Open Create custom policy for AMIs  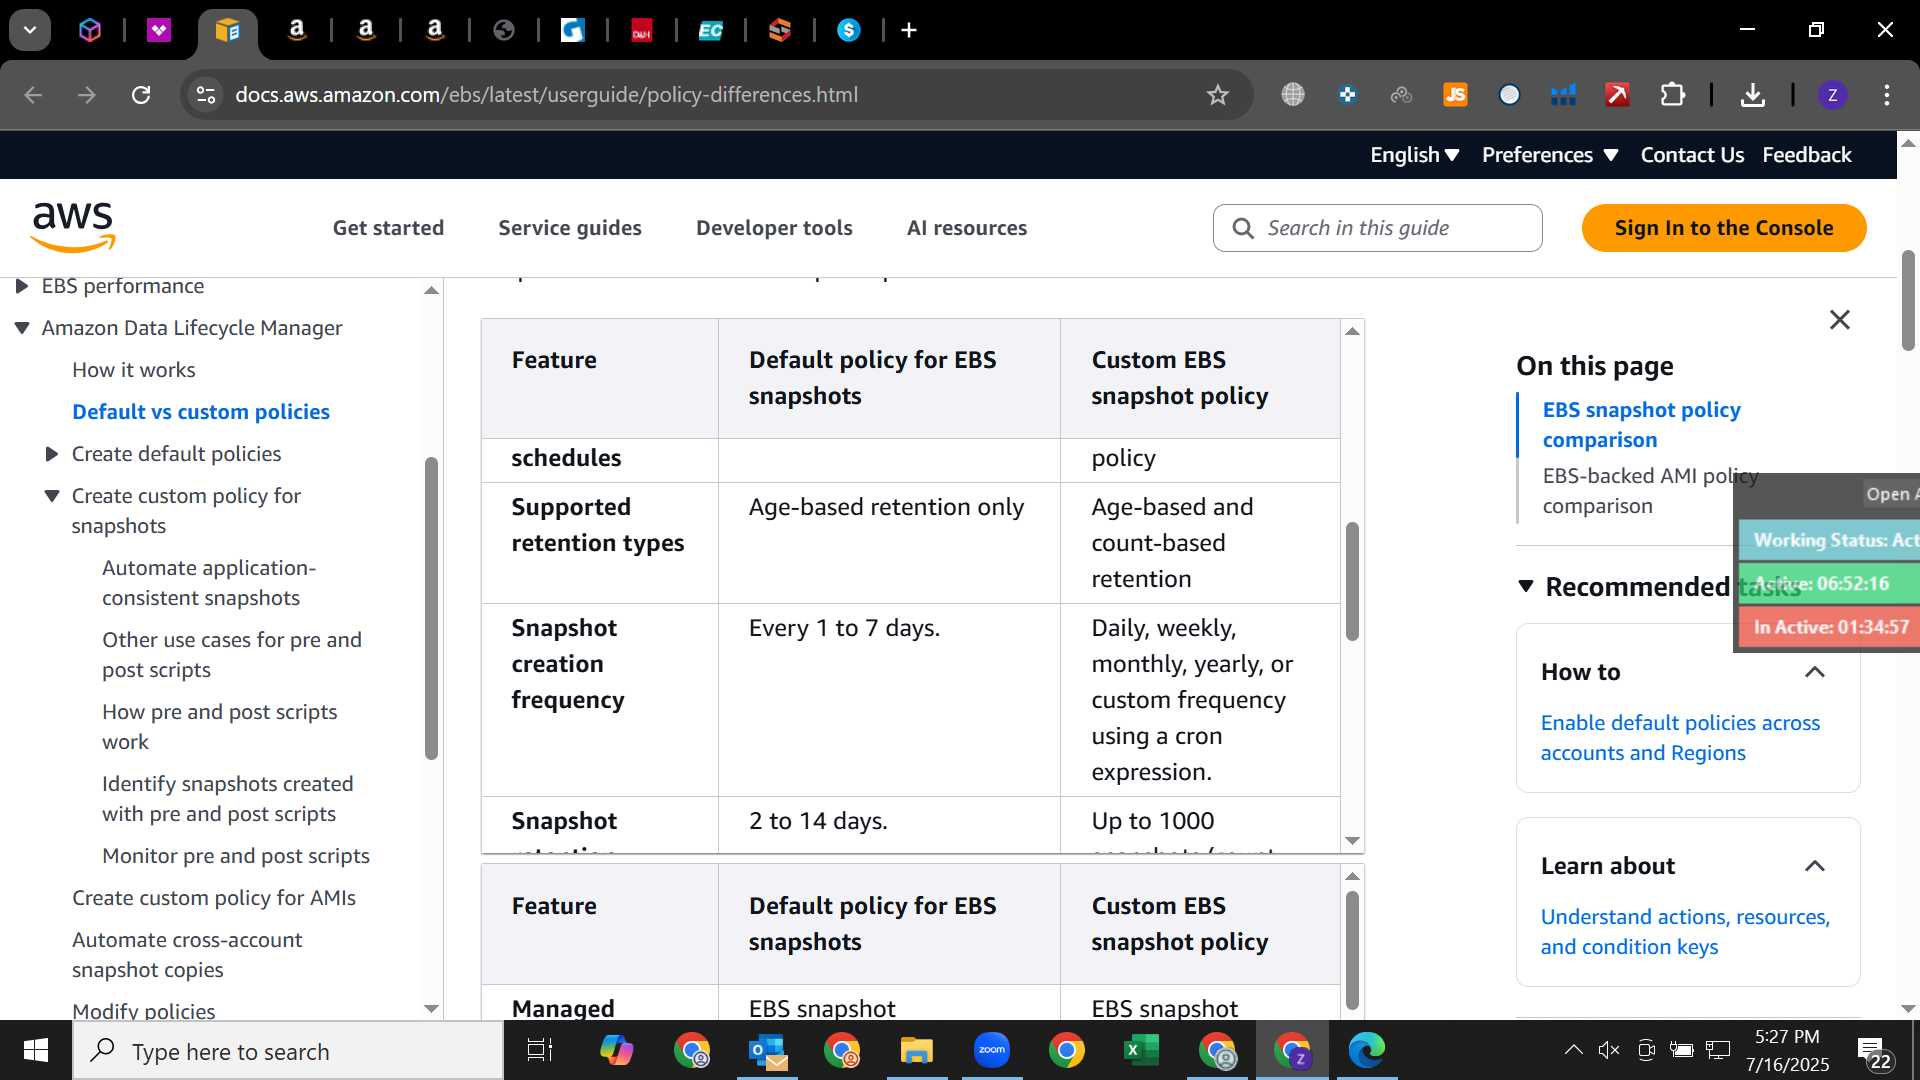point(214,898)
